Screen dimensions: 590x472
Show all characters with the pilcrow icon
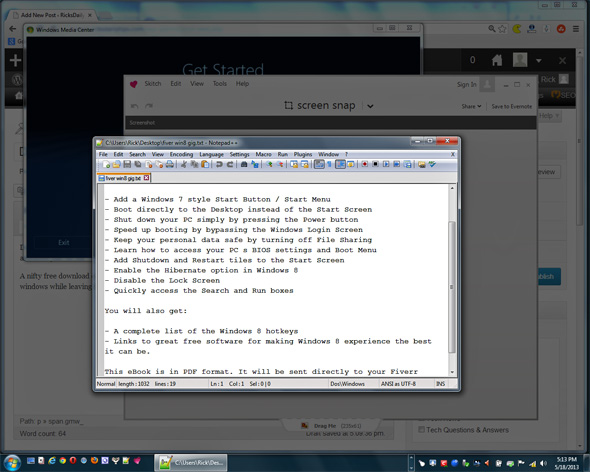(x=330, y=164)
